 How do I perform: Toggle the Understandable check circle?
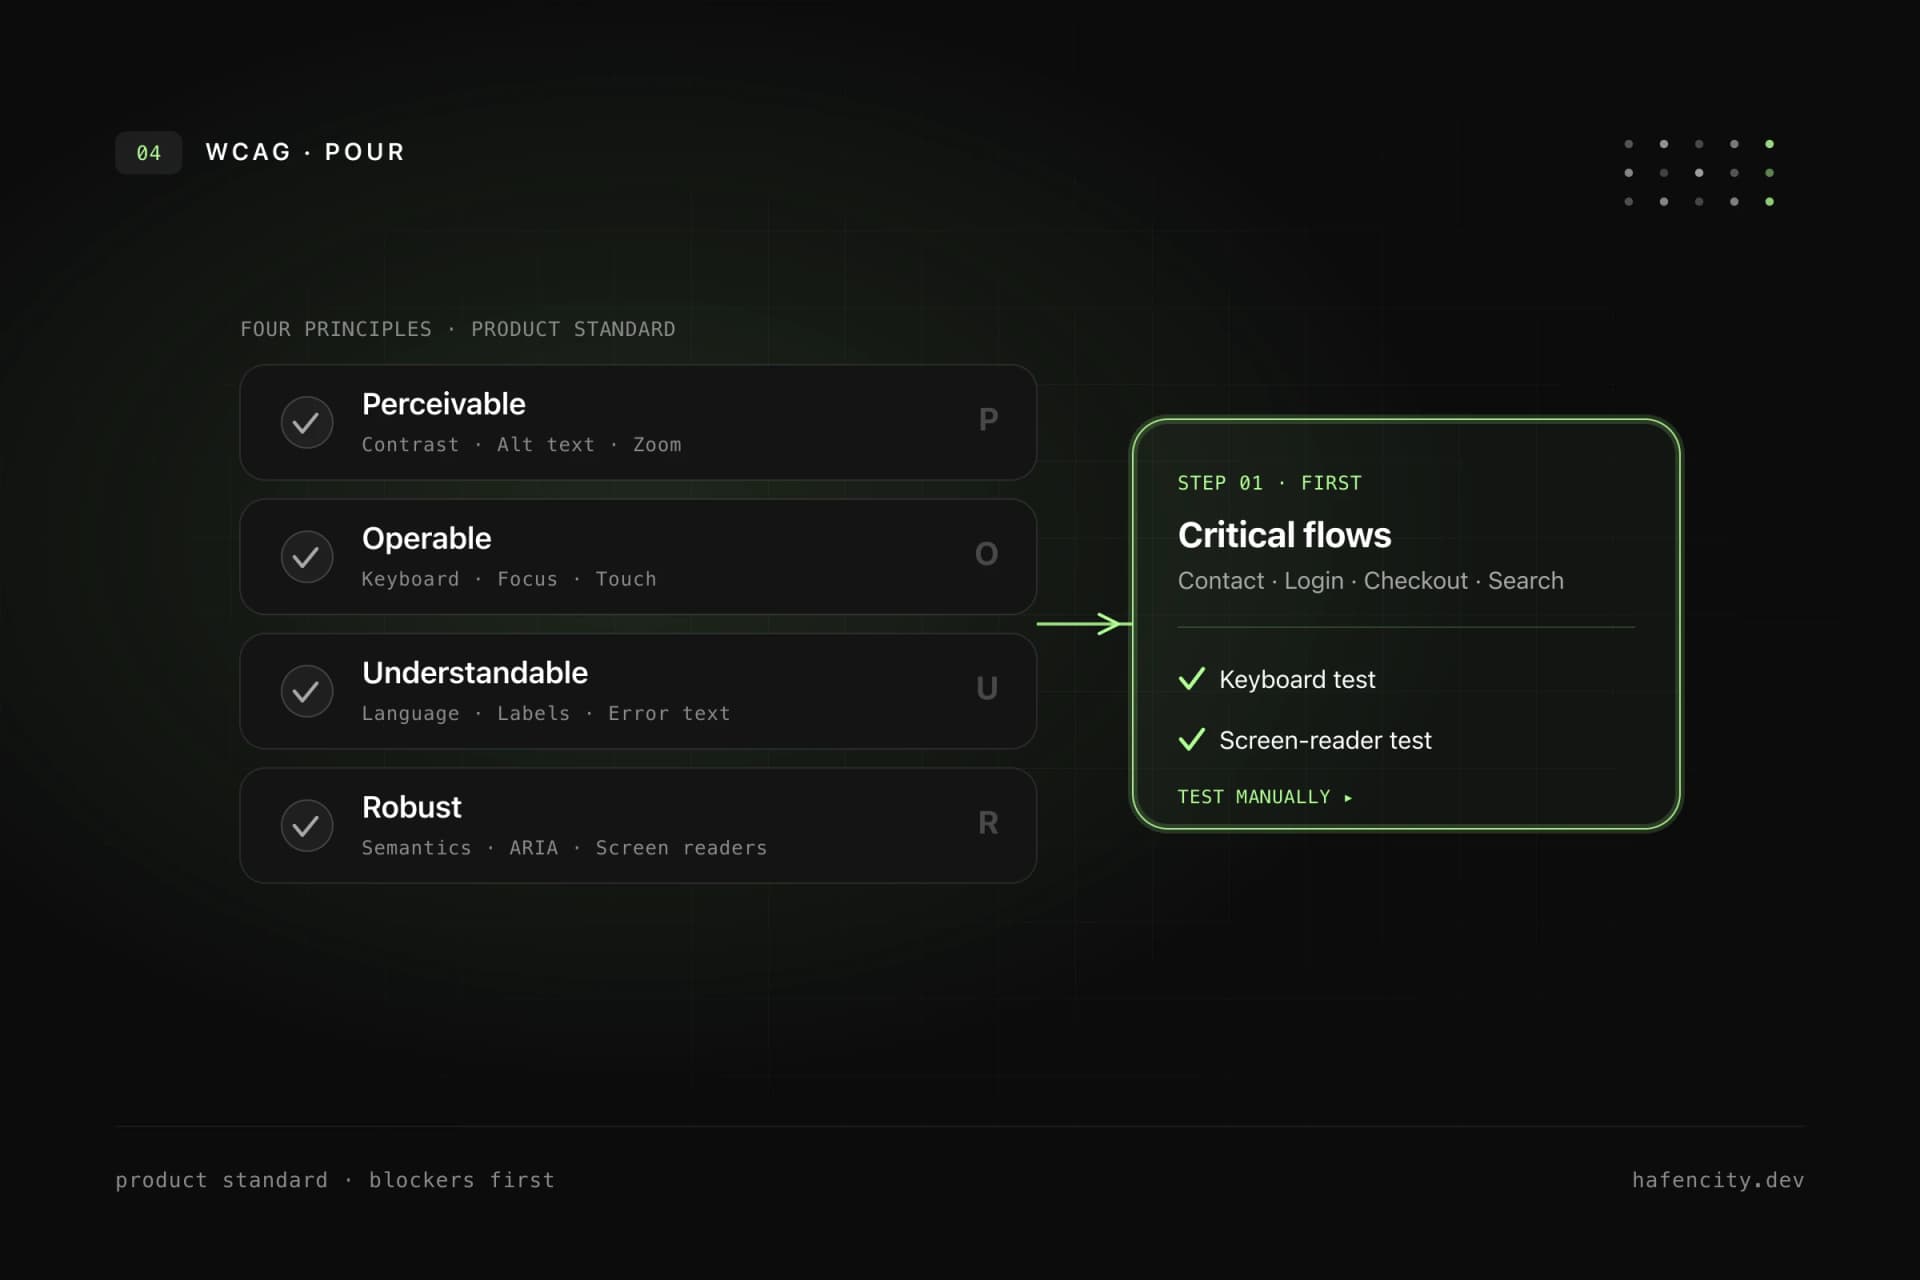pyautogui.click(x=307, y=691)
